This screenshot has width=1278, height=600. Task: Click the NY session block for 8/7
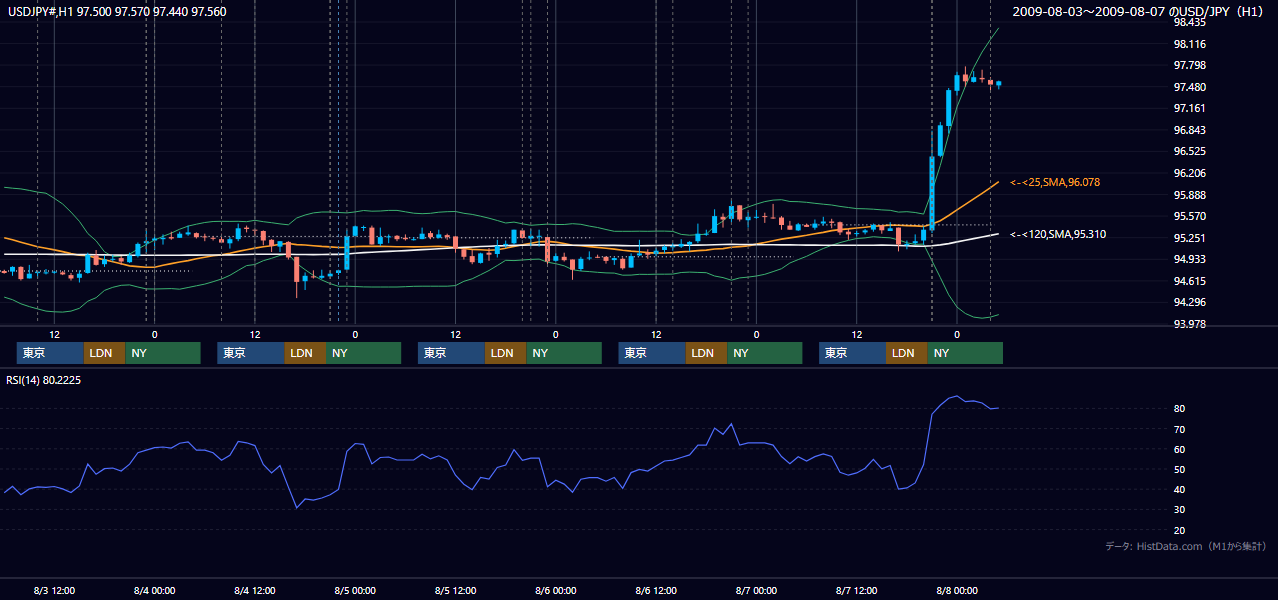965,353
